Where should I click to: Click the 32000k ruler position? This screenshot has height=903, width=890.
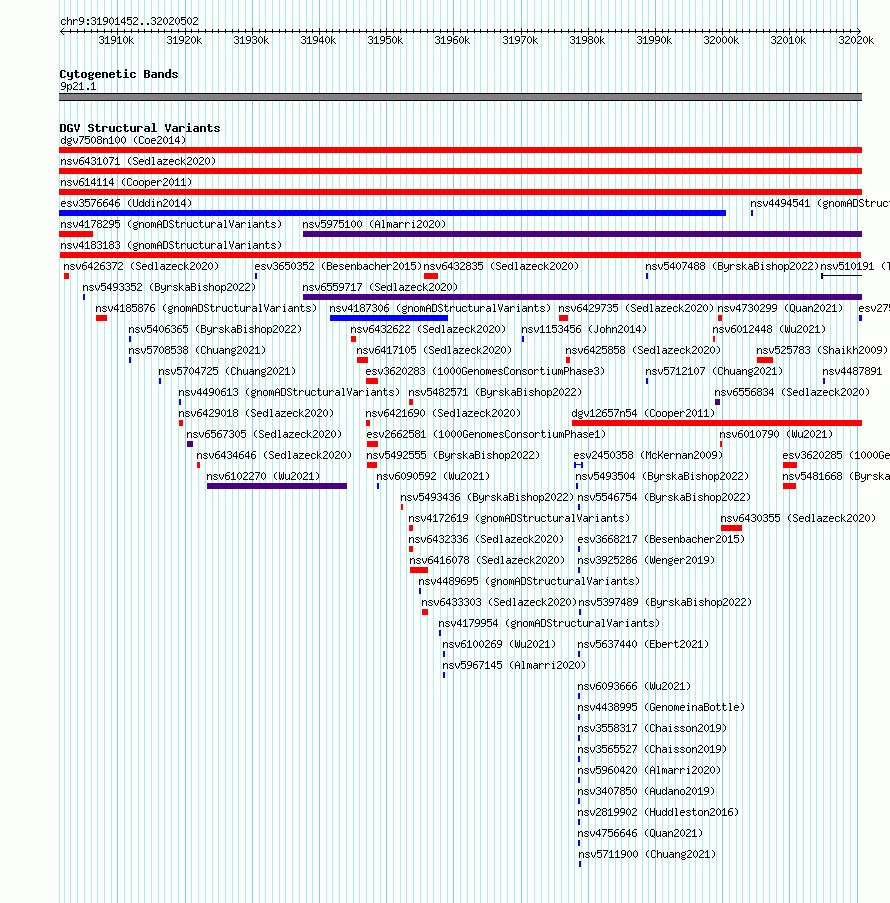pos(721,40)
